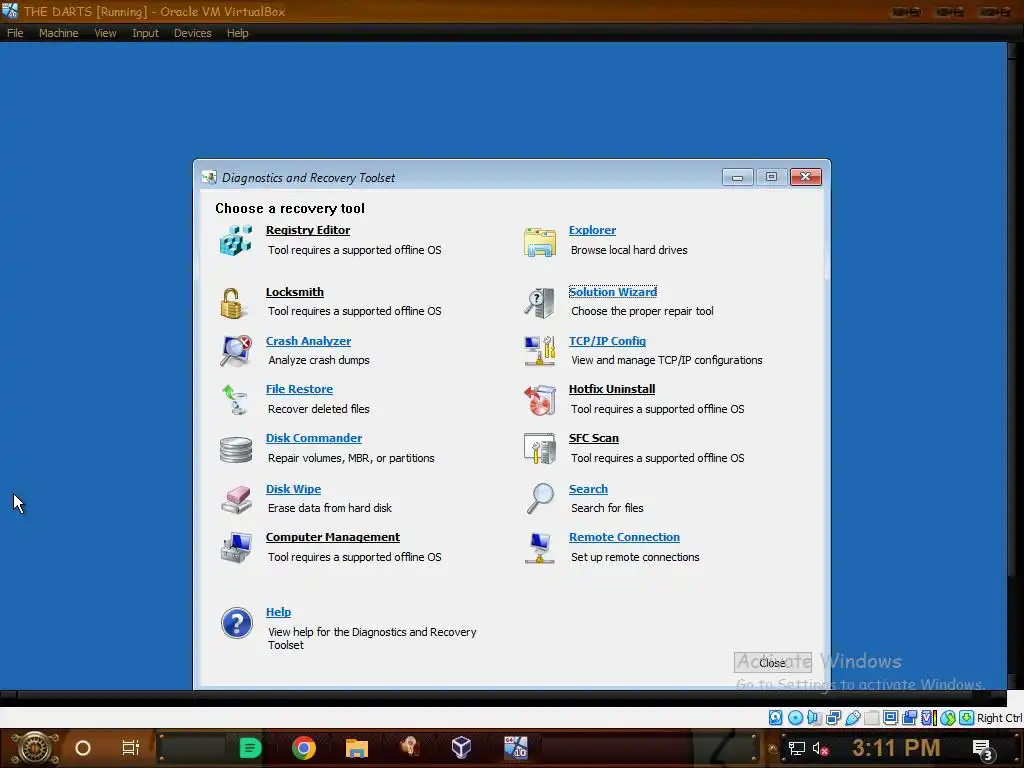This screenshot has width=1024, height=768.
Task: Launch the Crash Analyzer link
Action: (x=308, y=341)
